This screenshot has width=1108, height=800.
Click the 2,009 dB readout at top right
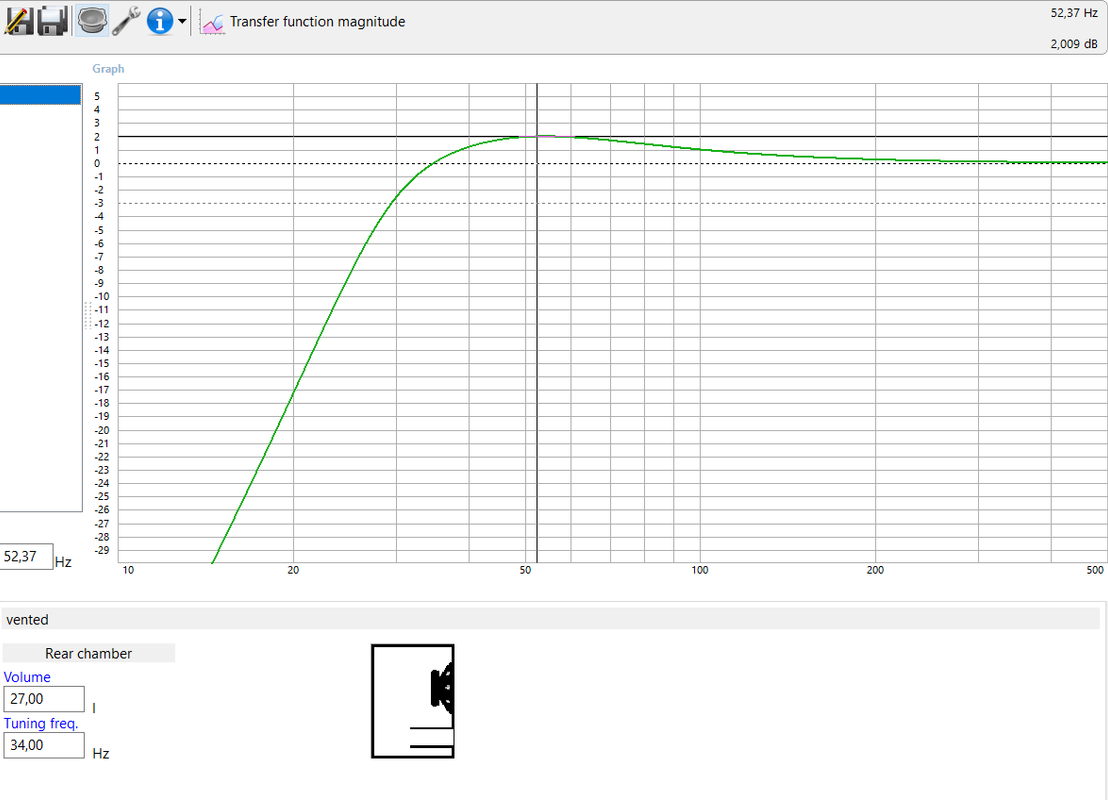coord(1074,44)
